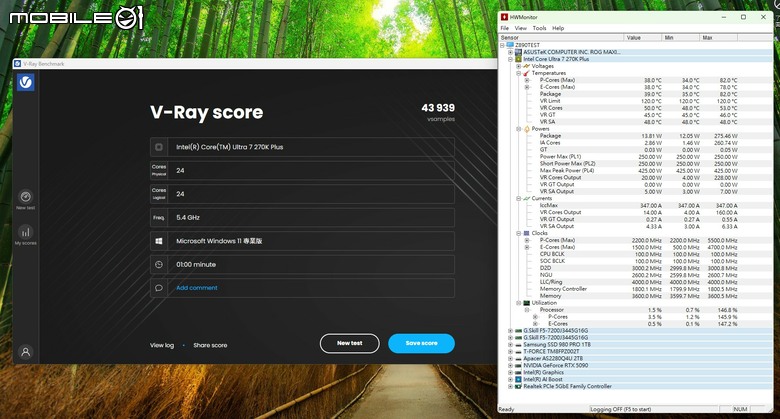
Task: Expand the Intel(R) Graphics node
Action: click(x=510, y=372)
